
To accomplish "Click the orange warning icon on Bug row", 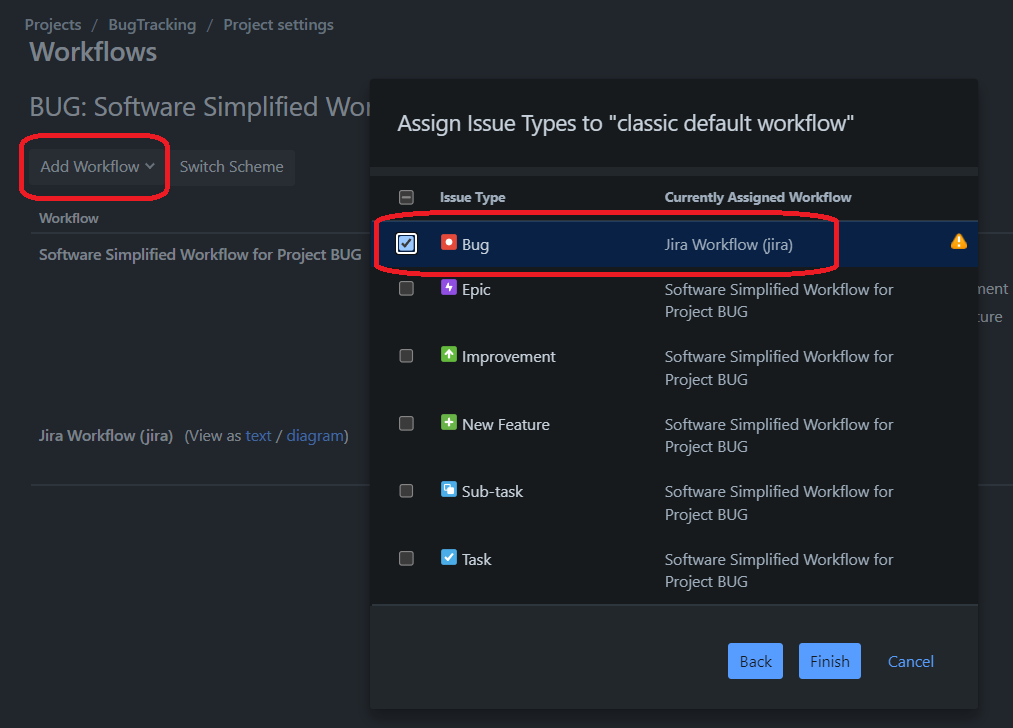I will coord(958,242).
